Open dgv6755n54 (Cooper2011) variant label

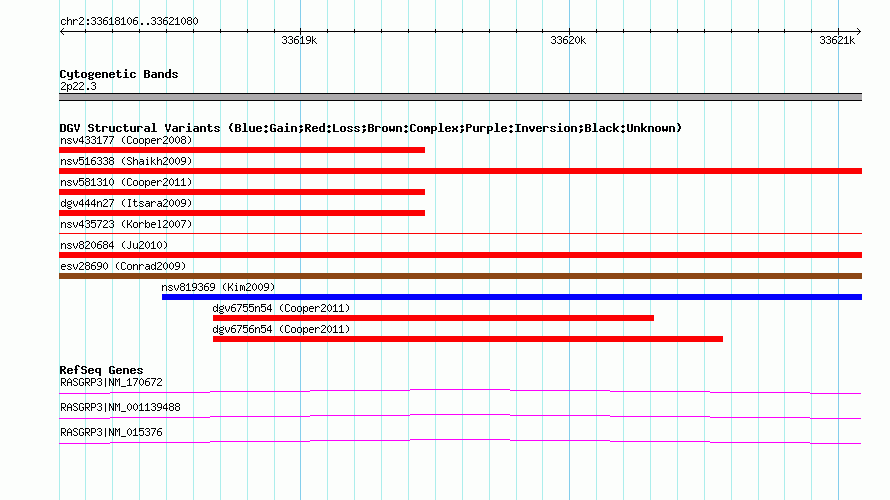[x=281, y=308]
